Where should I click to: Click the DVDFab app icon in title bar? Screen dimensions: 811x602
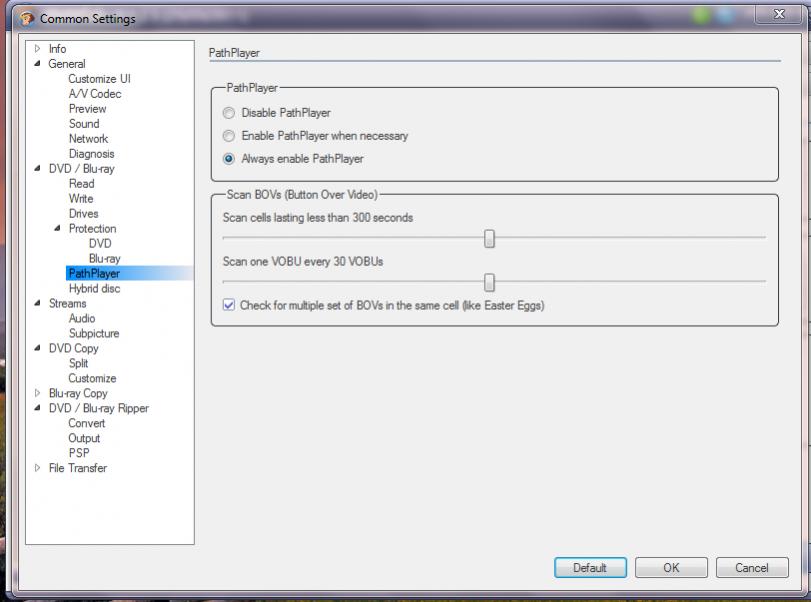coord(26,19)
